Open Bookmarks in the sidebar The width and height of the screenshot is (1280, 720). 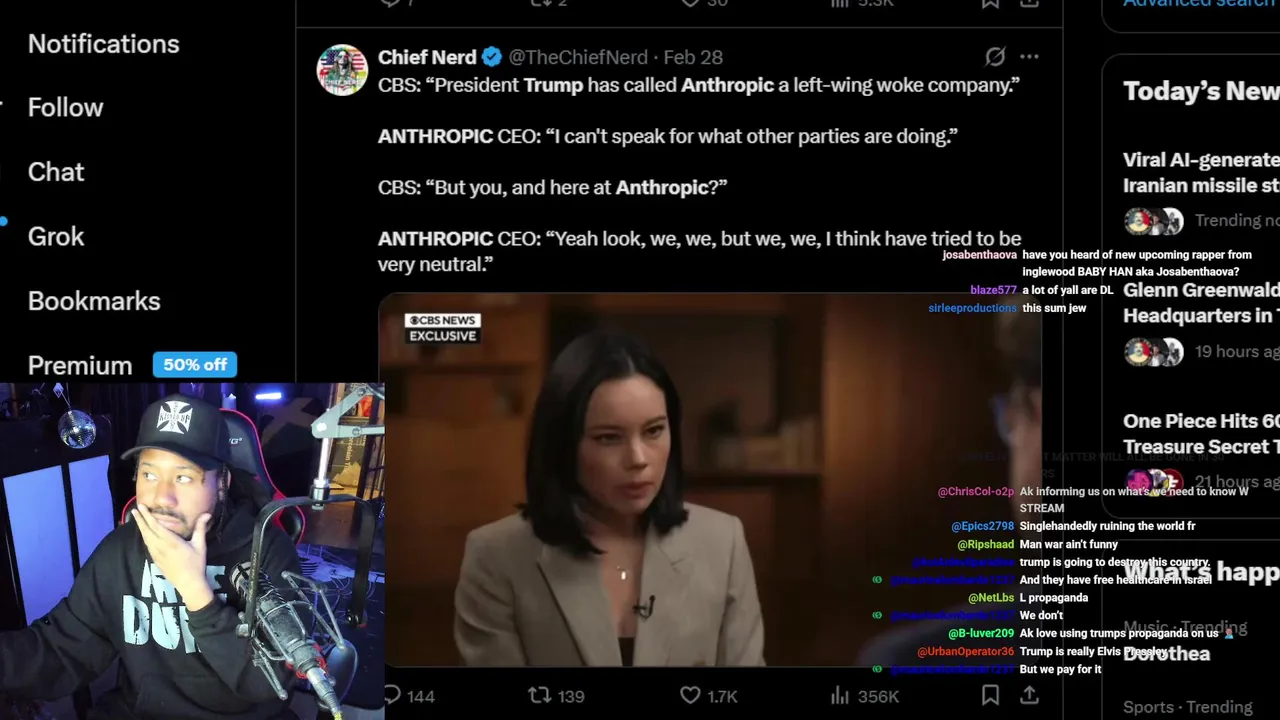(94, 301)
